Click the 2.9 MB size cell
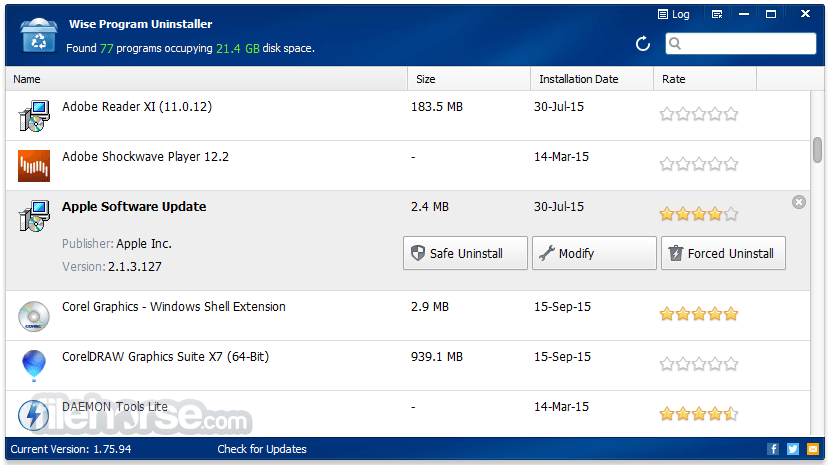829x465 pixels. (x=430, y=307)
